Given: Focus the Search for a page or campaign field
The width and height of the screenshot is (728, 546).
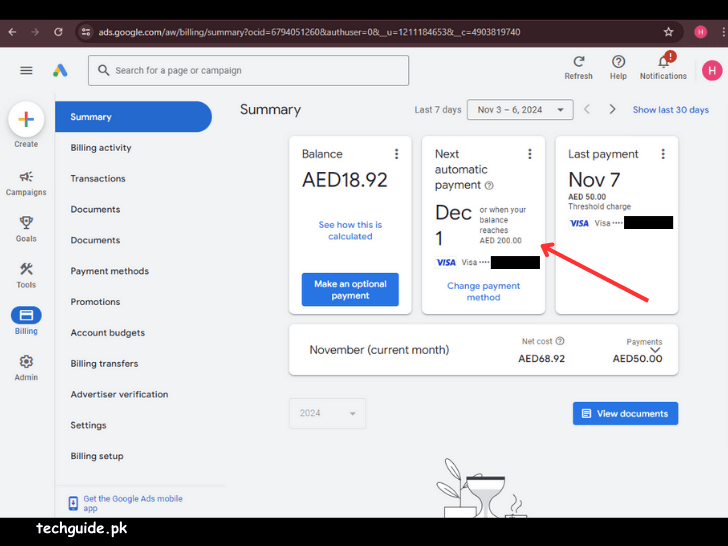Looking at the screenshot, I should [248, 71].
